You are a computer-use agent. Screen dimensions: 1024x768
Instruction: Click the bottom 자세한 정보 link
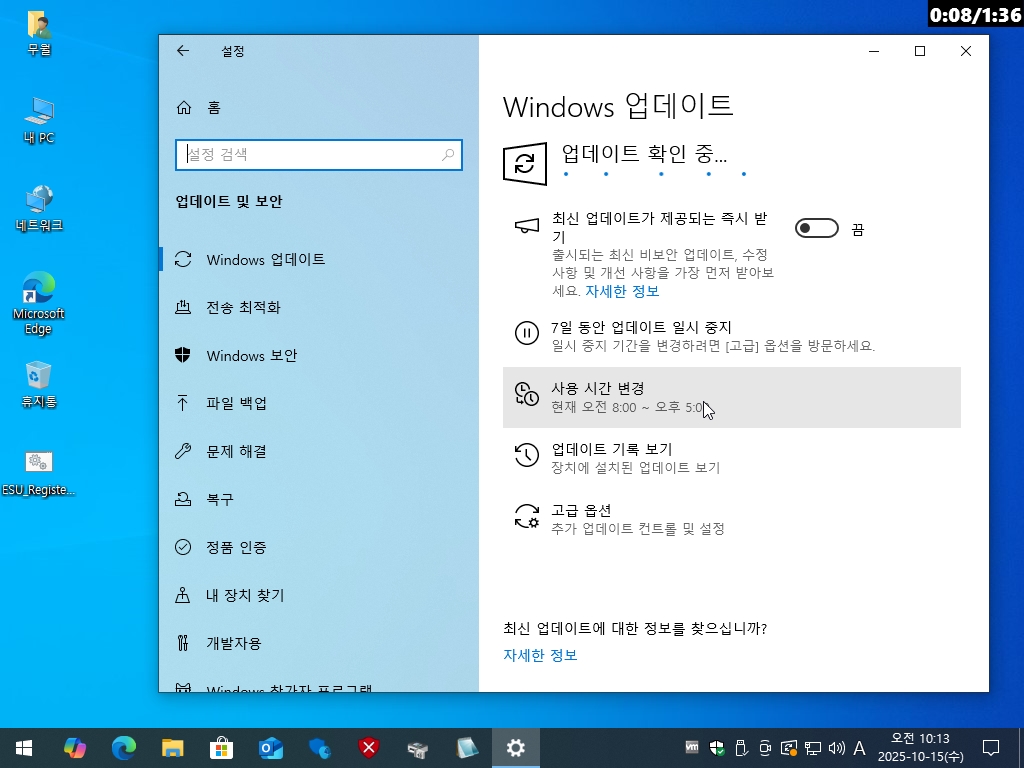tap(540, 655)
